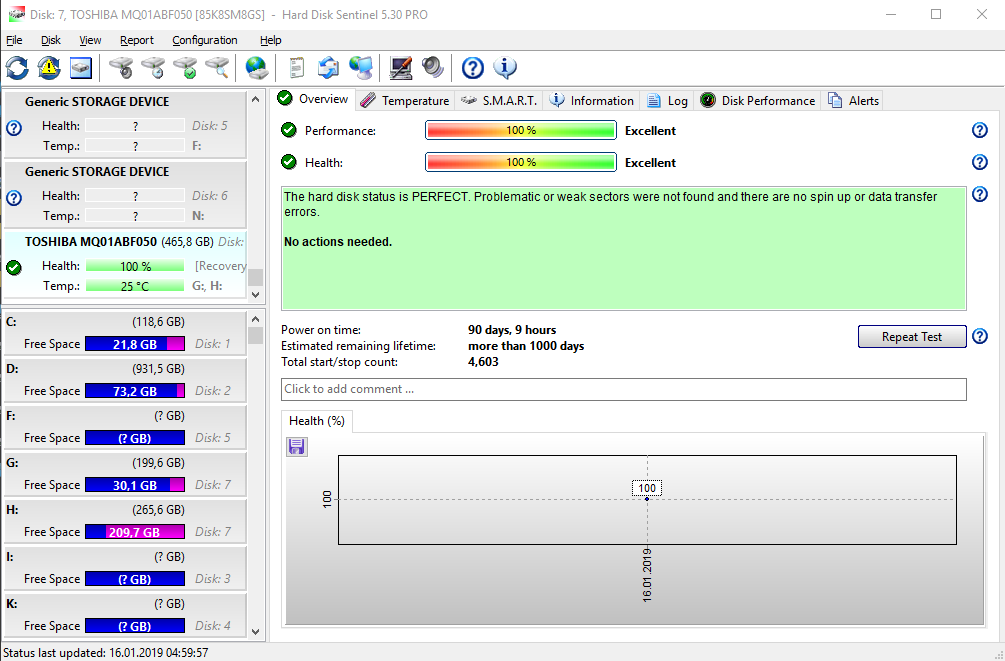Image resolution: width=1005 pixels, height=661 pixels.
Task: Click help icon next to Performance bar
Action: pyautogui.click(x=979, y=131)
